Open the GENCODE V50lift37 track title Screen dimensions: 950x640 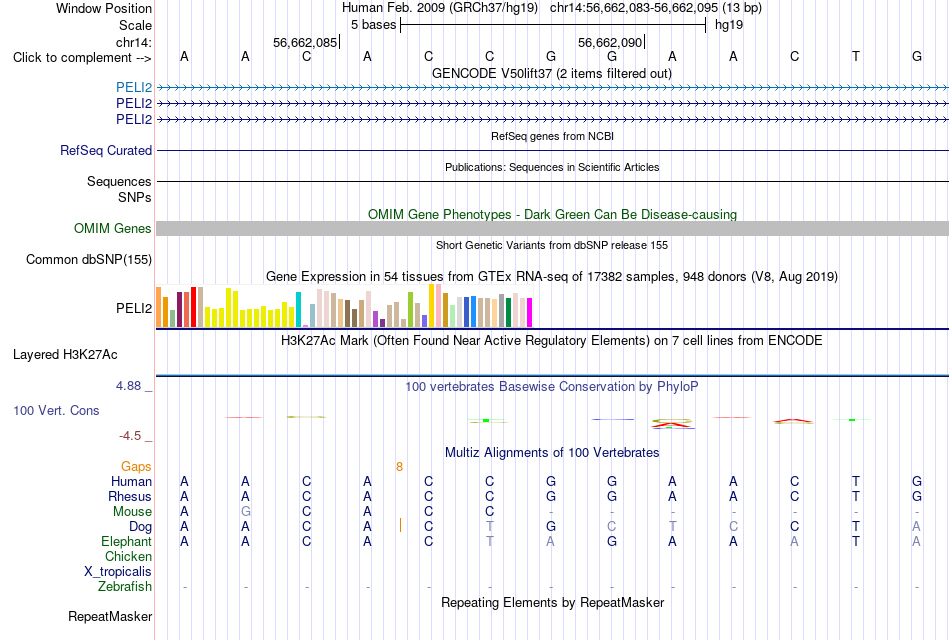(x=551, y=73)
